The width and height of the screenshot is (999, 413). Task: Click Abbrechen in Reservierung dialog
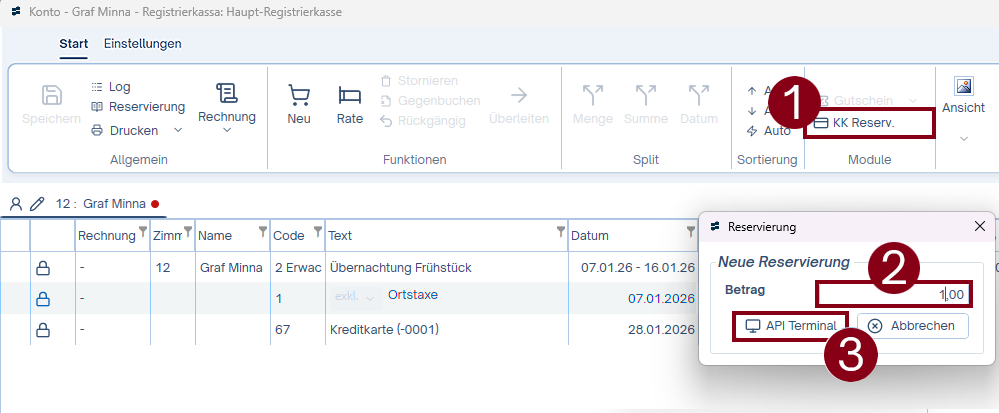click(912, 325)
